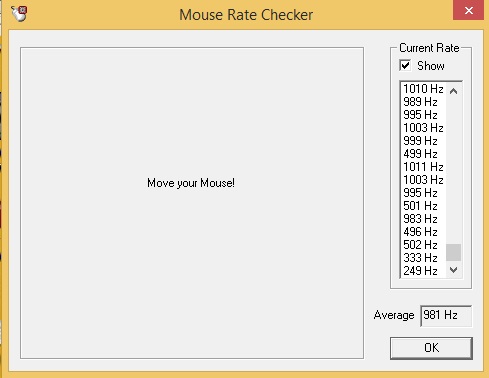Click the Mouse Rate Checker app icon
Image resolution: width=489 pixels, height=378 pixels.
pos(19,14)
